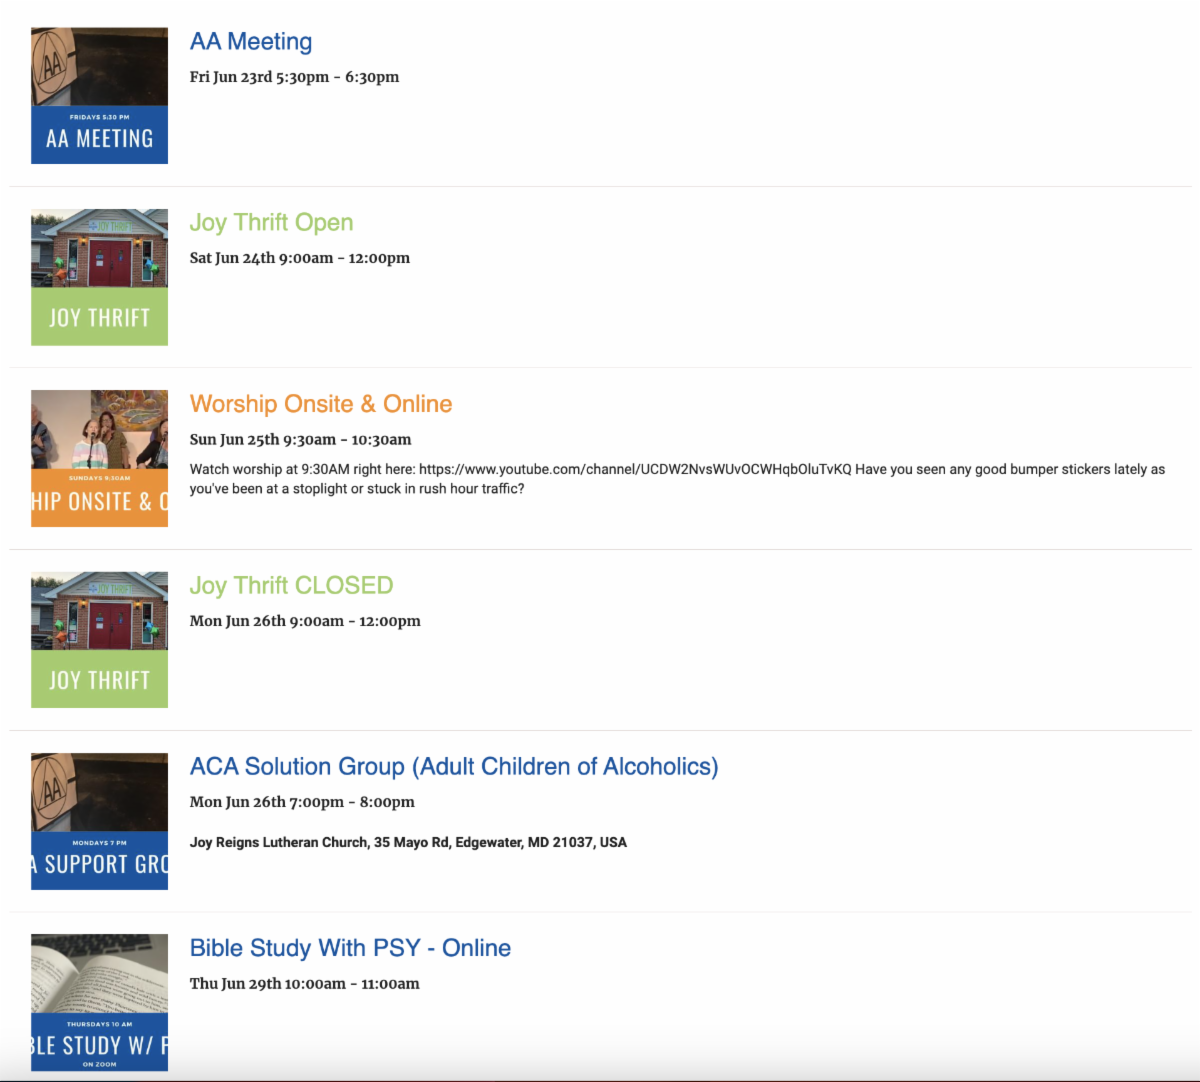This screenshot has height=1082, width=1200.
Task: Click the Worship Onsite Sundays thumbnail
Action: pyautogui.click(x=99, y=459)
